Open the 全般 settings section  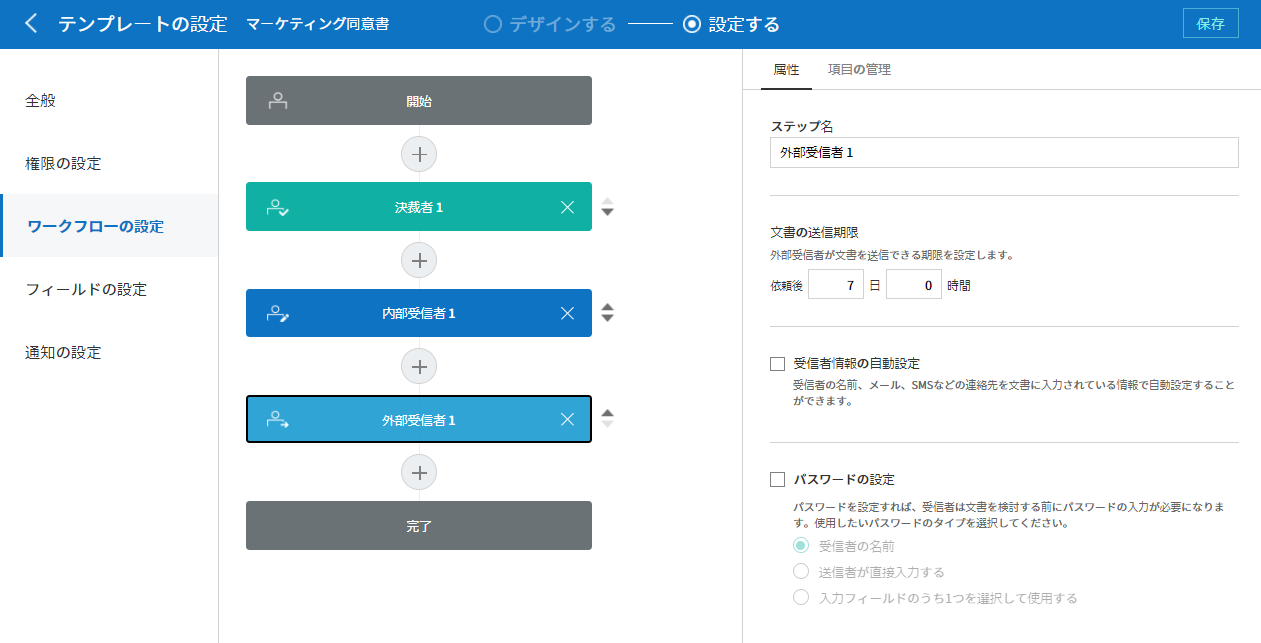109,100
